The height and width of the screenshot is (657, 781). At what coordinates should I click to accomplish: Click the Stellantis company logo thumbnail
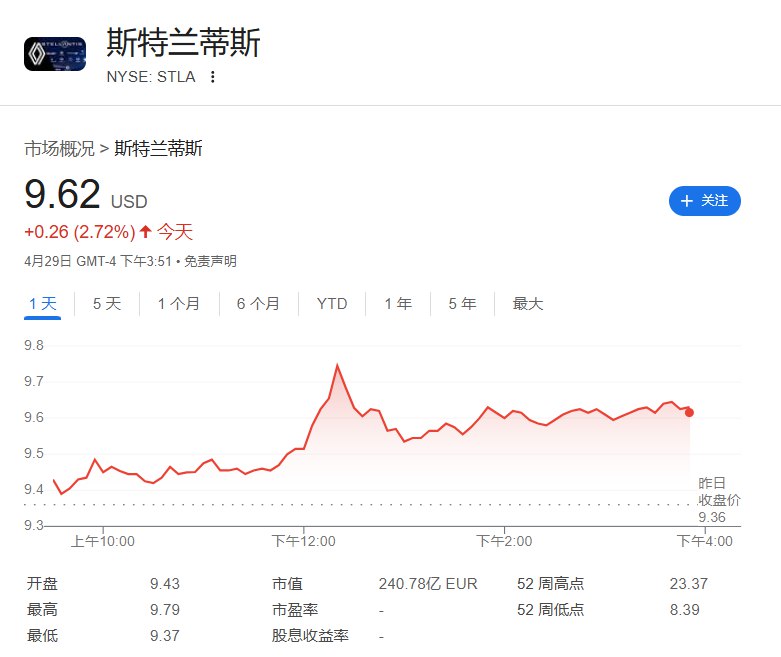point(55,54)
